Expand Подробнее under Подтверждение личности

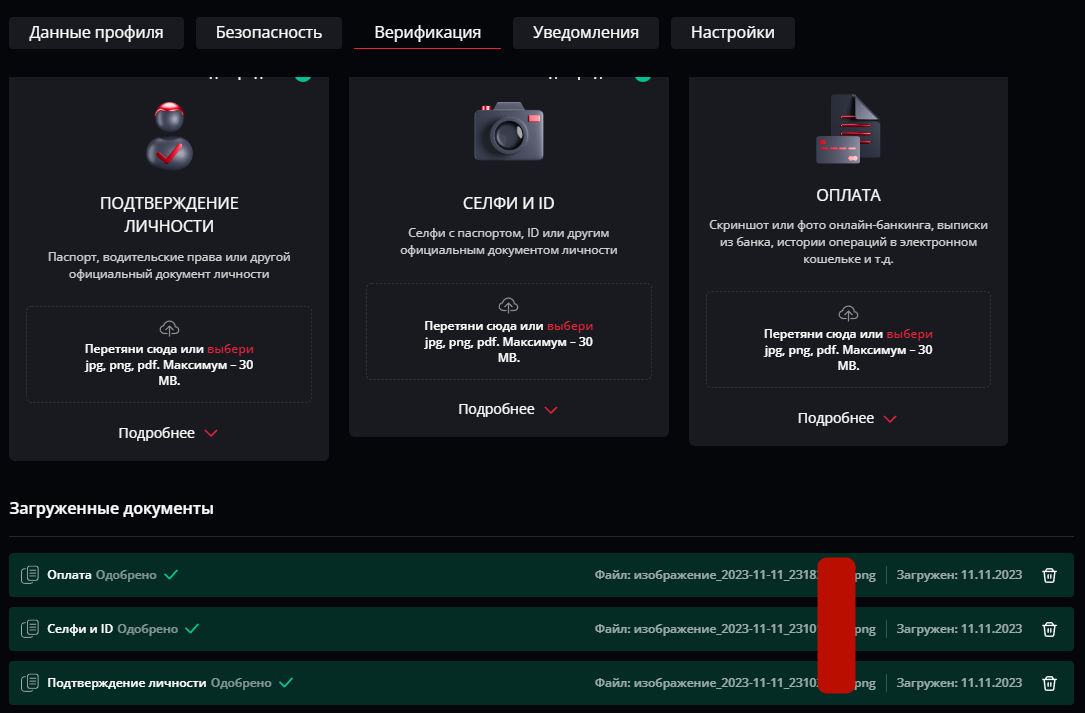(x=168, y=433)
